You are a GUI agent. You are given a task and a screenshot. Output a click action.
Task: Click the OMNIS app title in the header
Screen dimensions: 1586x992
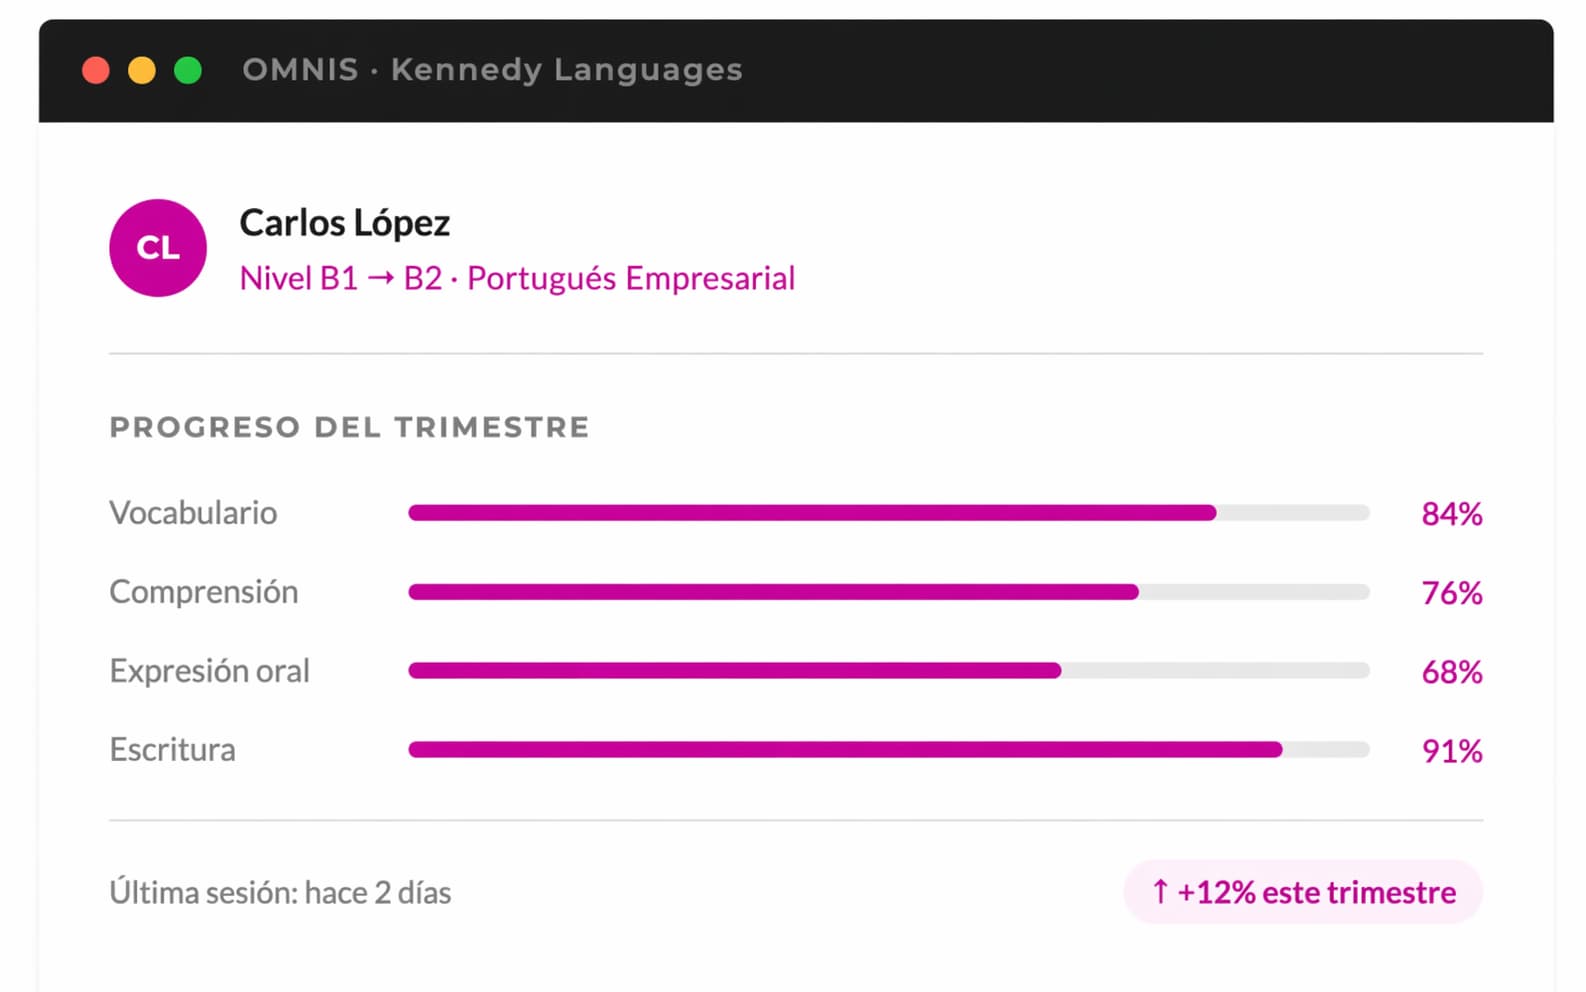point(299,69)
